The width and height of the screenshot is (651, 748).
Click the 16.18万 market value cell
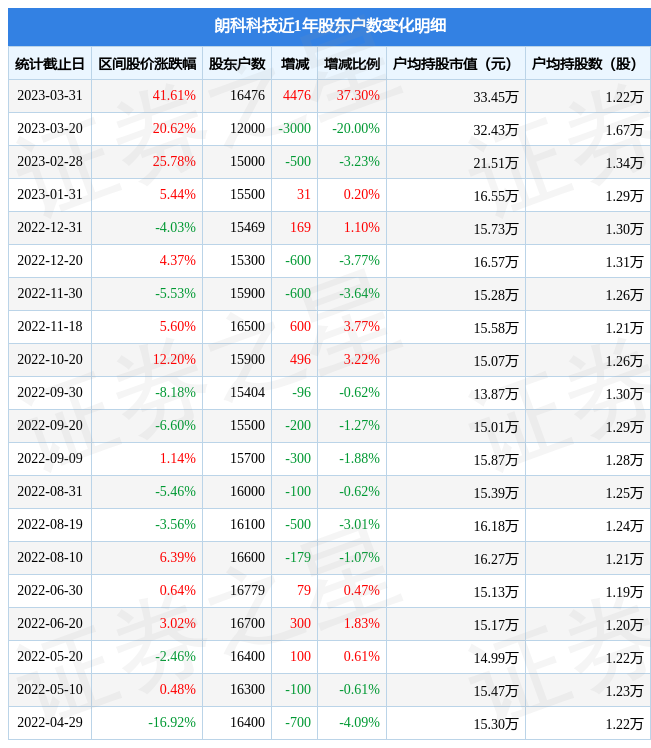point(496,526)
